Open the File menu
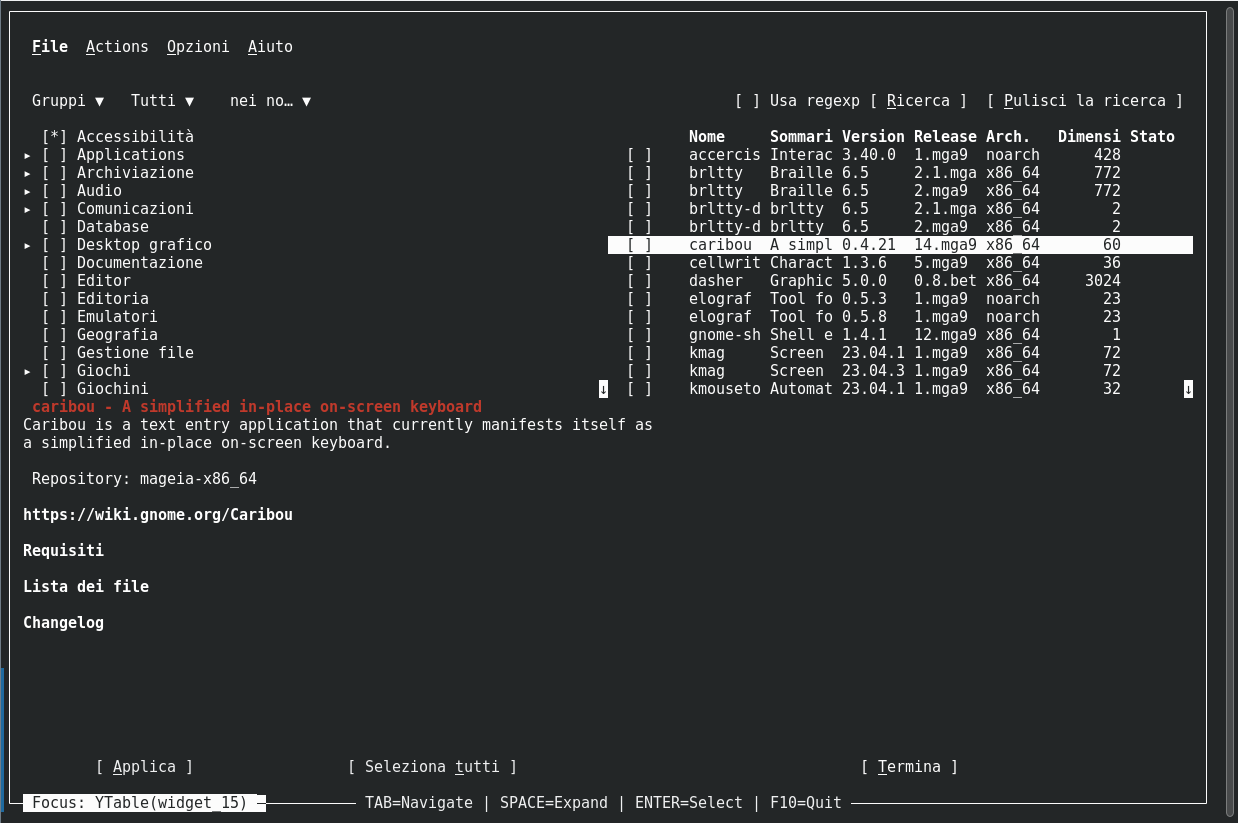The width and height of the screenshot is (1238, 823). (x=50, y=47)
